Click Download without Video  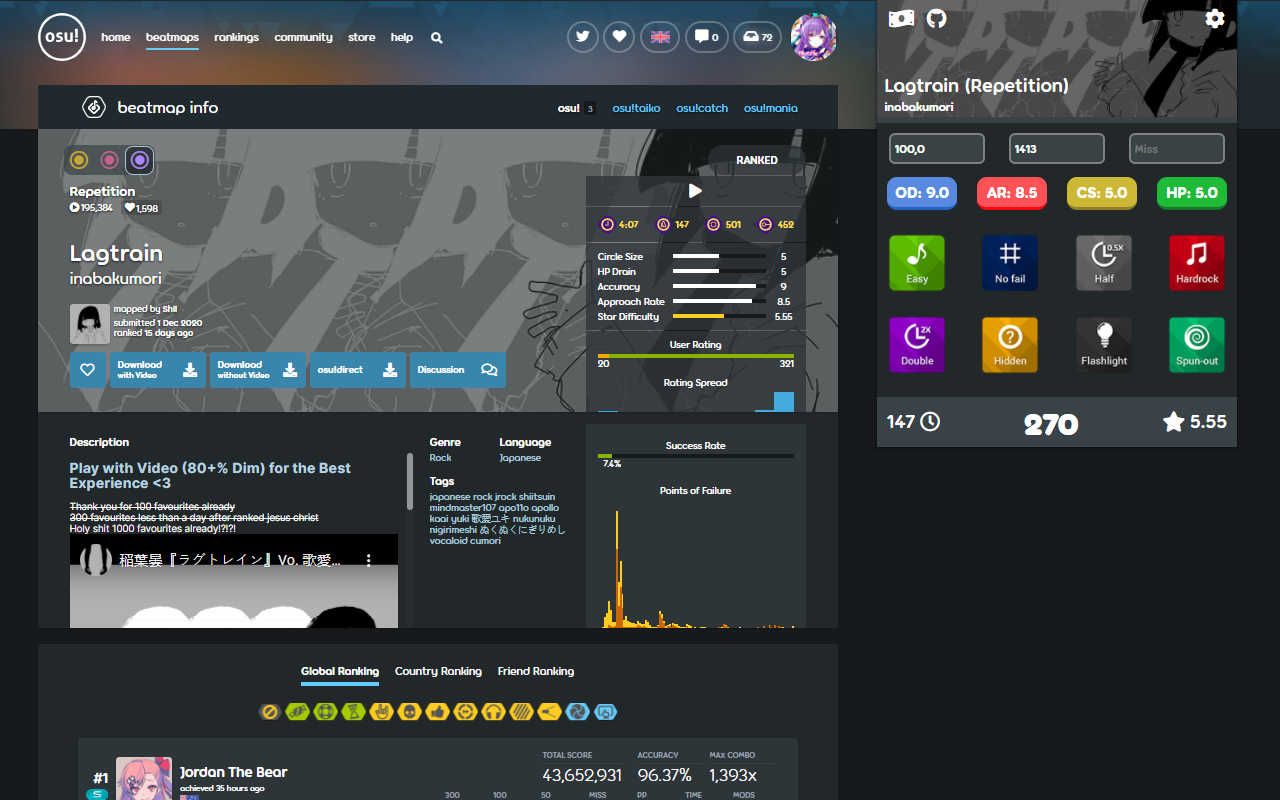click(x=258, y=370)
